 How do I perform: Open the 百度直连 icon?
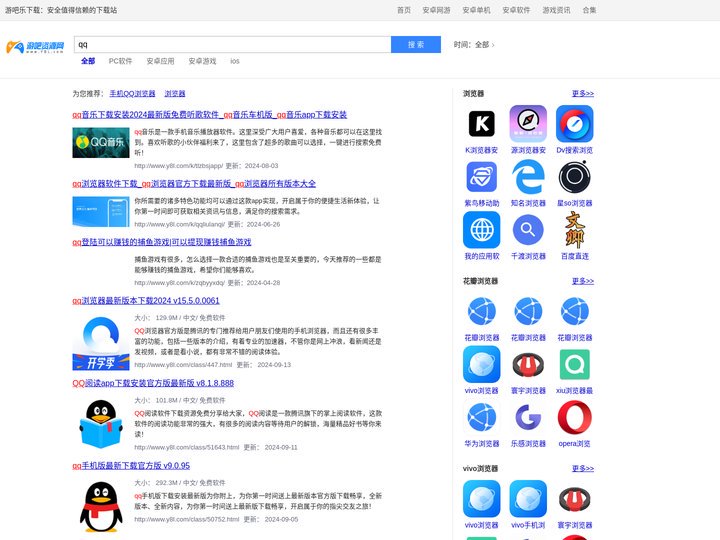574,230
